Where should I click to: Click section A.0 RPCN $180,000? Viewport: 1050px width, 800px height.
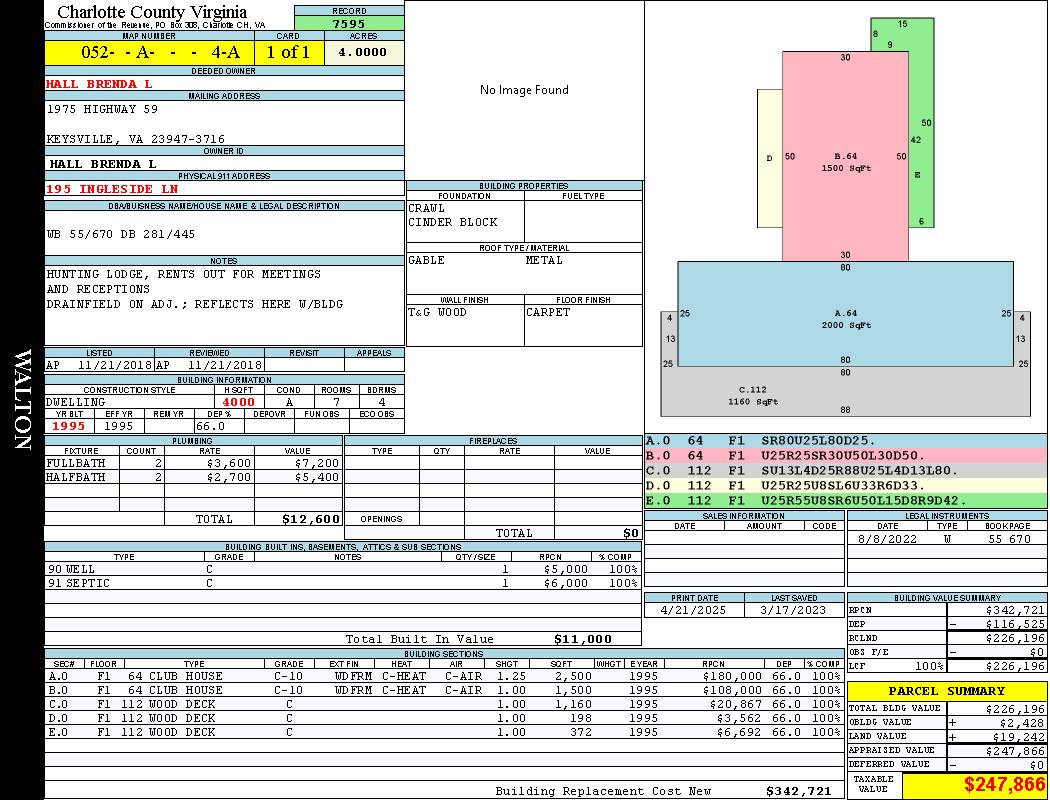point(732,676)
